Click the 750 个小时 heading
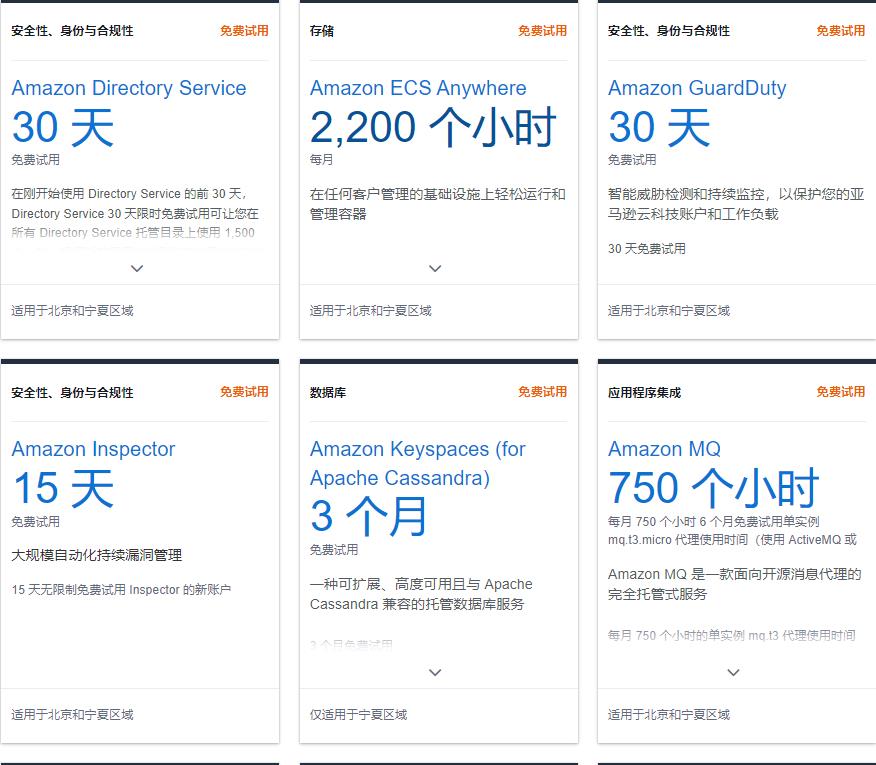 [713, 488]
